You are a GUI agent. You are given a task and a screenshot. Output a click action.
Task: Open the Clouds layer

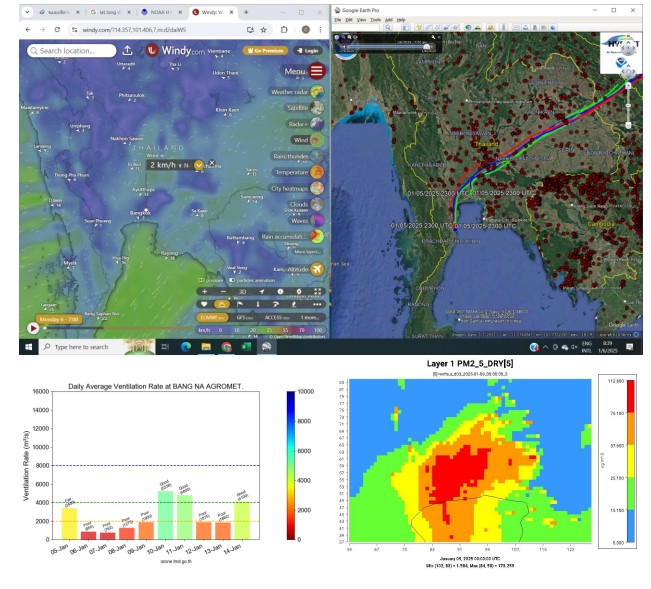(317, 204)
